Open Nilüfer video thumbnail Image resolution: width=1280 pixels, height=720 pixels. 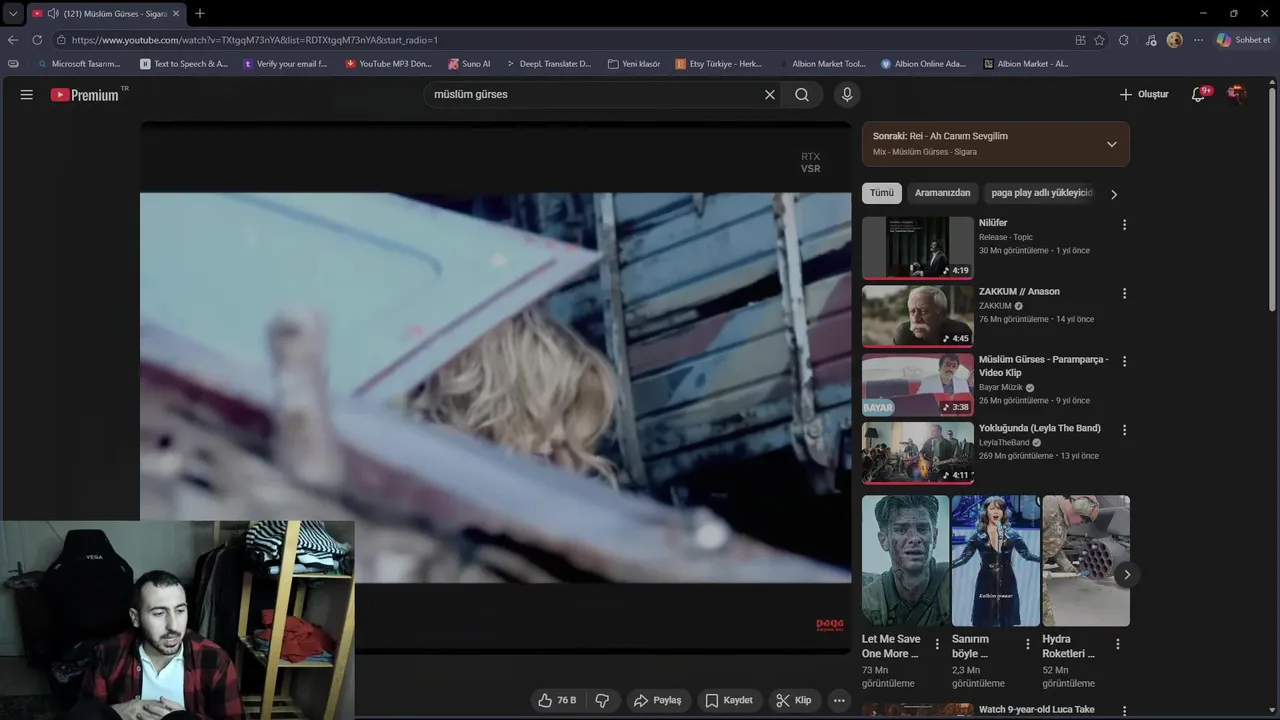(x=917, y=247)
